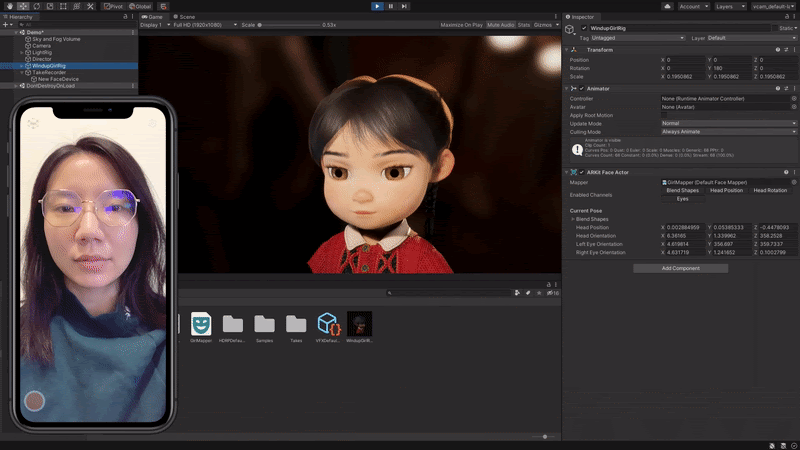Click the GirlMapper asset icon
This screenshot has height=450, width=800.
point(201,323)
